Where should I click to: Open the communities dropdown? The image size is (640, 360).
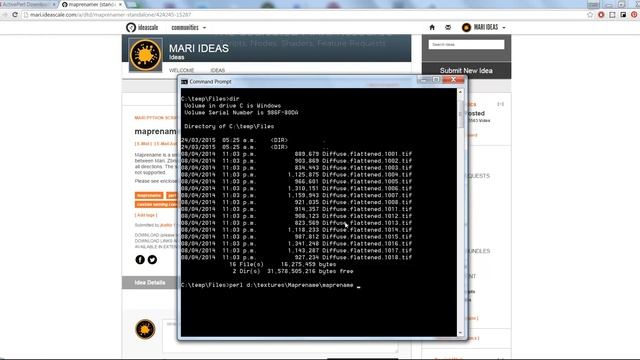coord(189,27)
